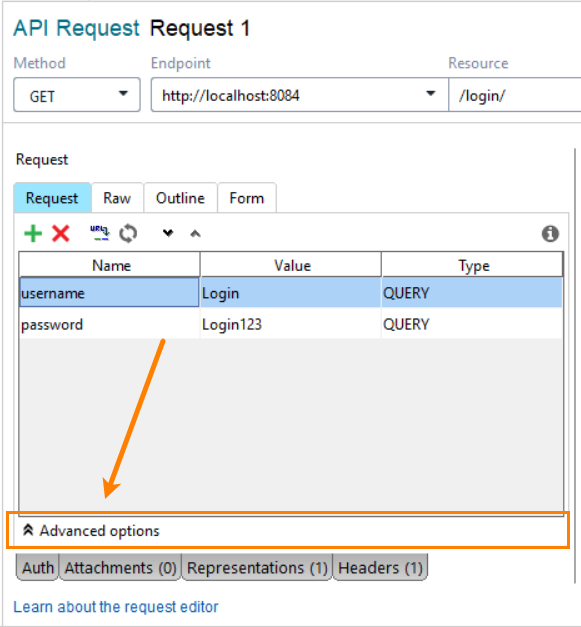Click the Resource field containing /login/

point(515,95)
